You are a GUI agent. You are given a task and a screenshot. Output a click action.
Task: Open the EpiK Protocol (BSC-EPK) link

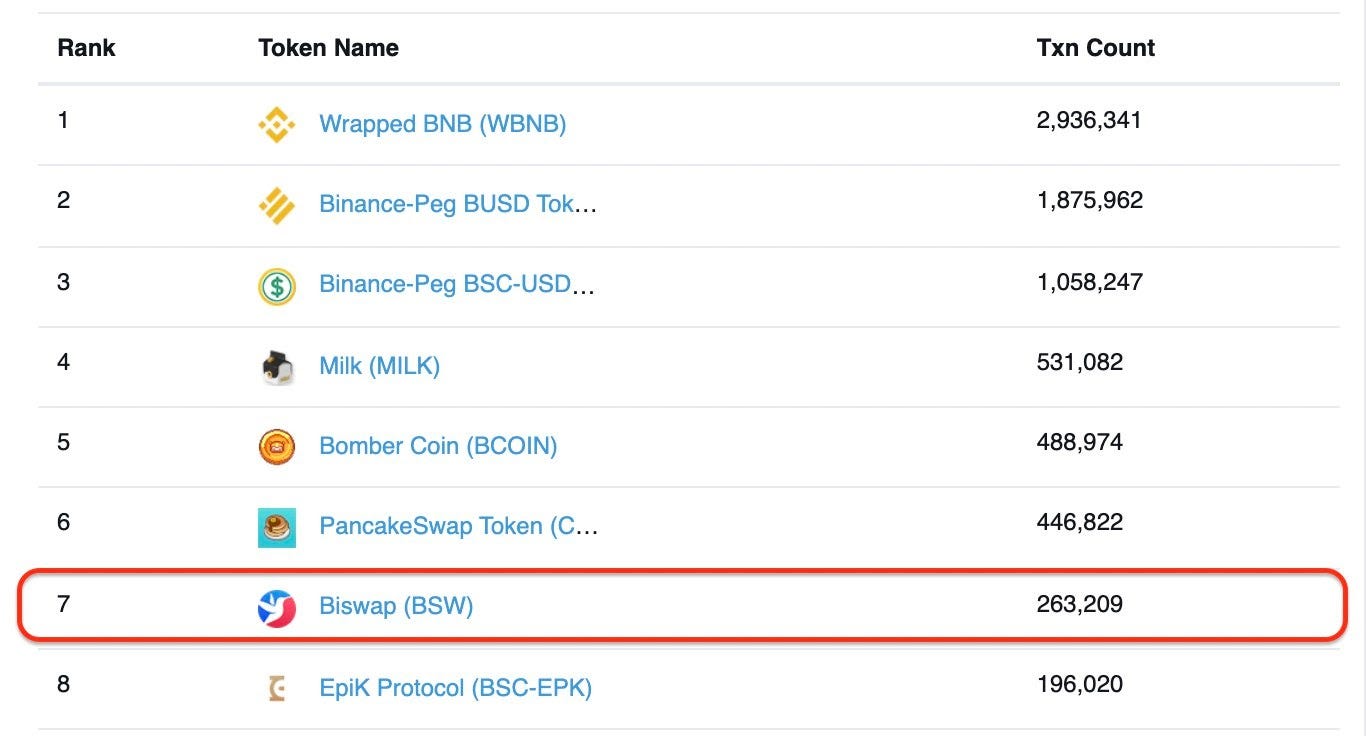[x=455, y=688]
